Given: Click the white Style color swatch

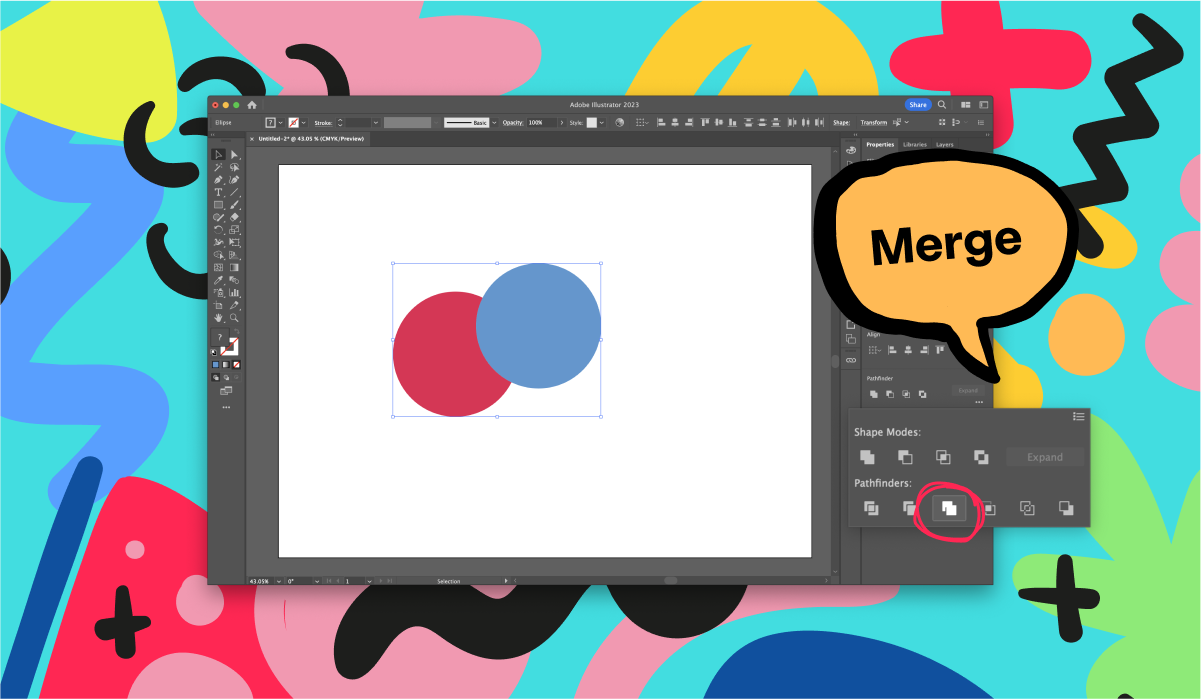Looking at the screenshot, I should pos(592,122).
